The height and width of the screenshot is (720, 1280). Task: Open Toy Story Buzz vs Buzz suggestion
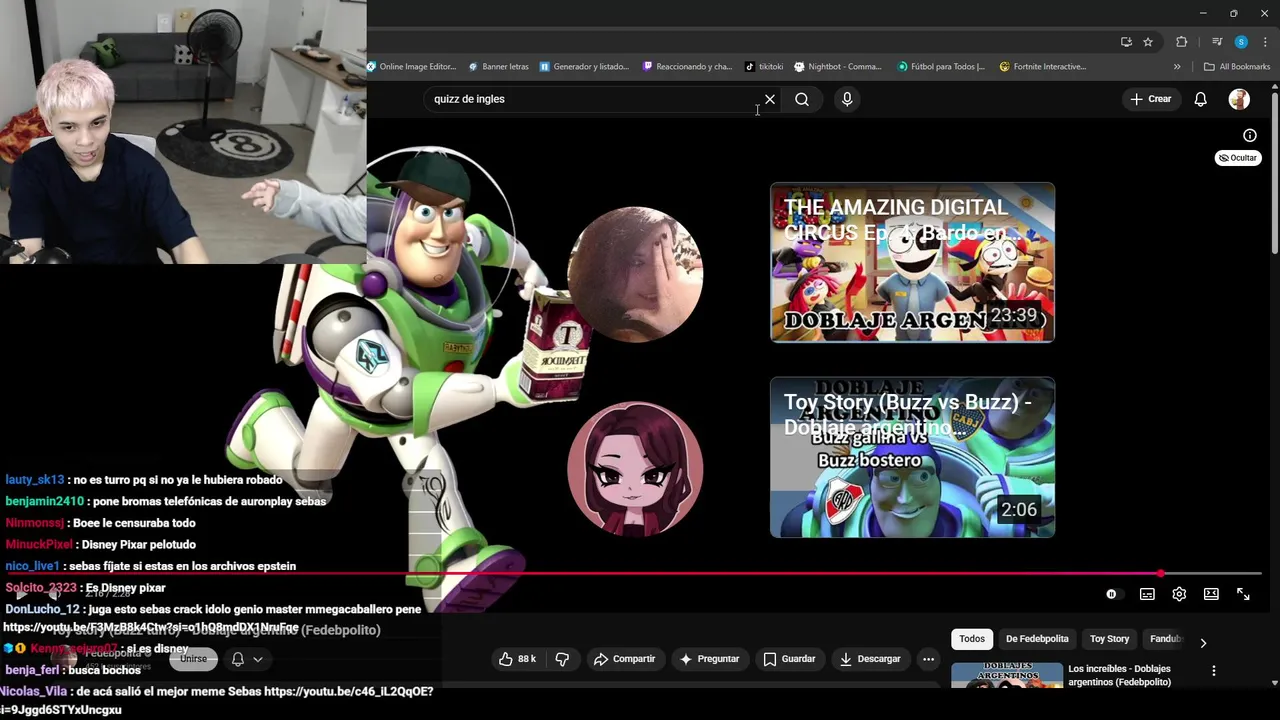click(x=912, y=457)
